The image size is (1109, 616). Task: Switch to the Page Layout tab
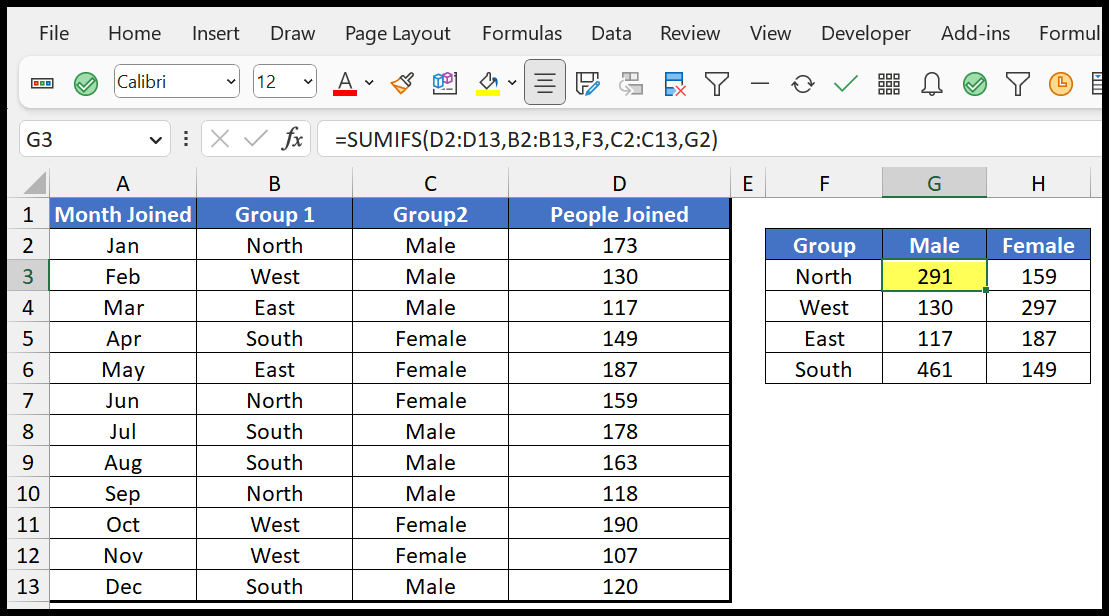397,33
